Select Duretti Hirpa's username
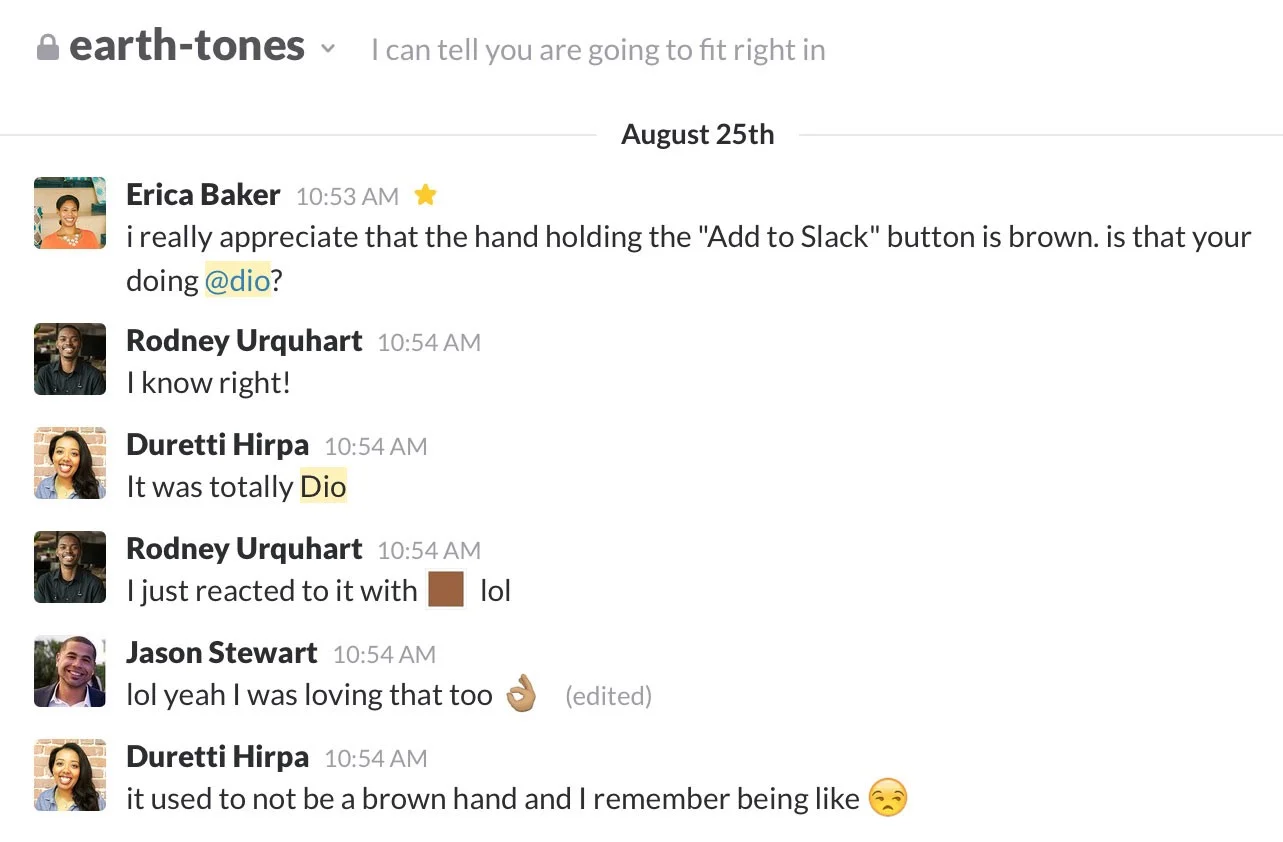The height and width of the screenshot is (842, 1283). [x=217, y=445]
